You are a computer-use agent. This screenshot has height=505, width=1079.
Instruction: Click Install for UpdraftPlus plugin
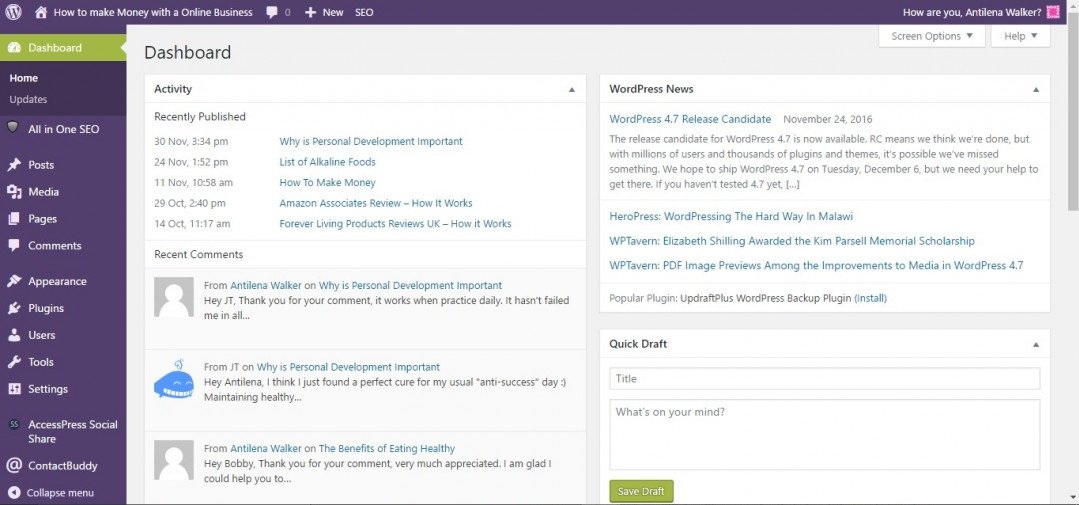tap(870, 298)
